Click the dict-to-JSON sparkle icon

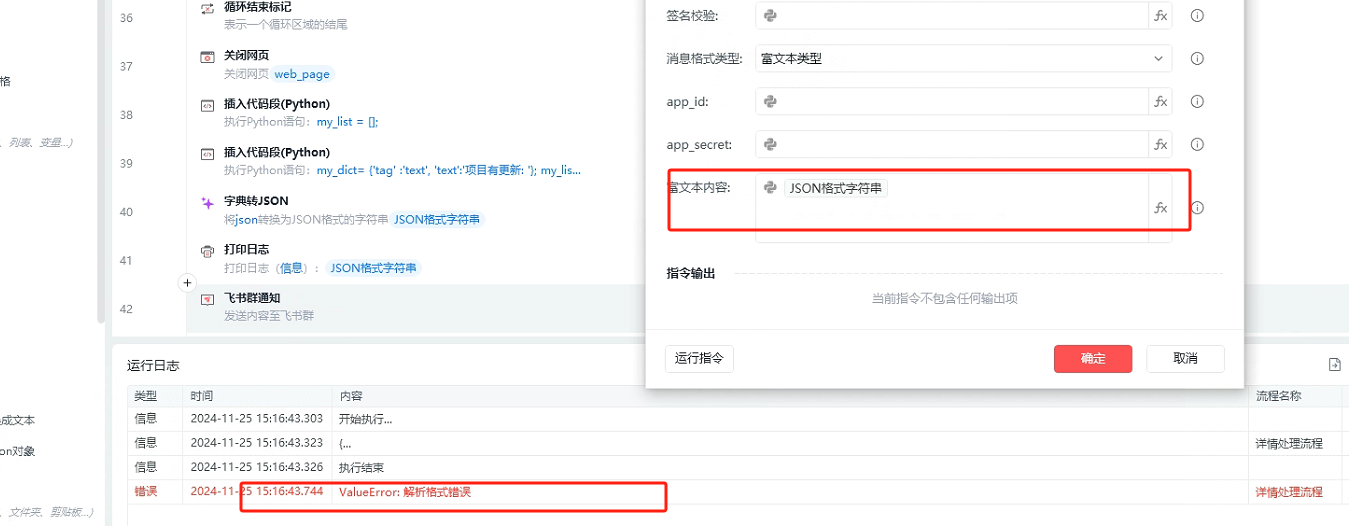tap(207, 202)
